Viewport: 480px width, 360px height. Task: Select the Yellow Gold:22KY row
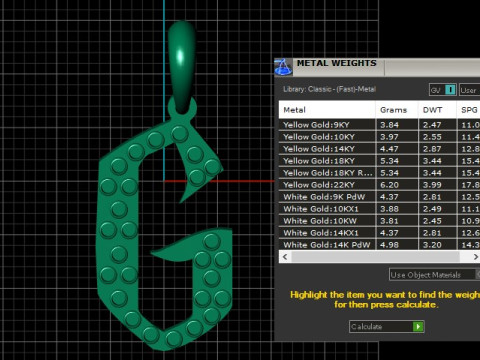point(379,185)
